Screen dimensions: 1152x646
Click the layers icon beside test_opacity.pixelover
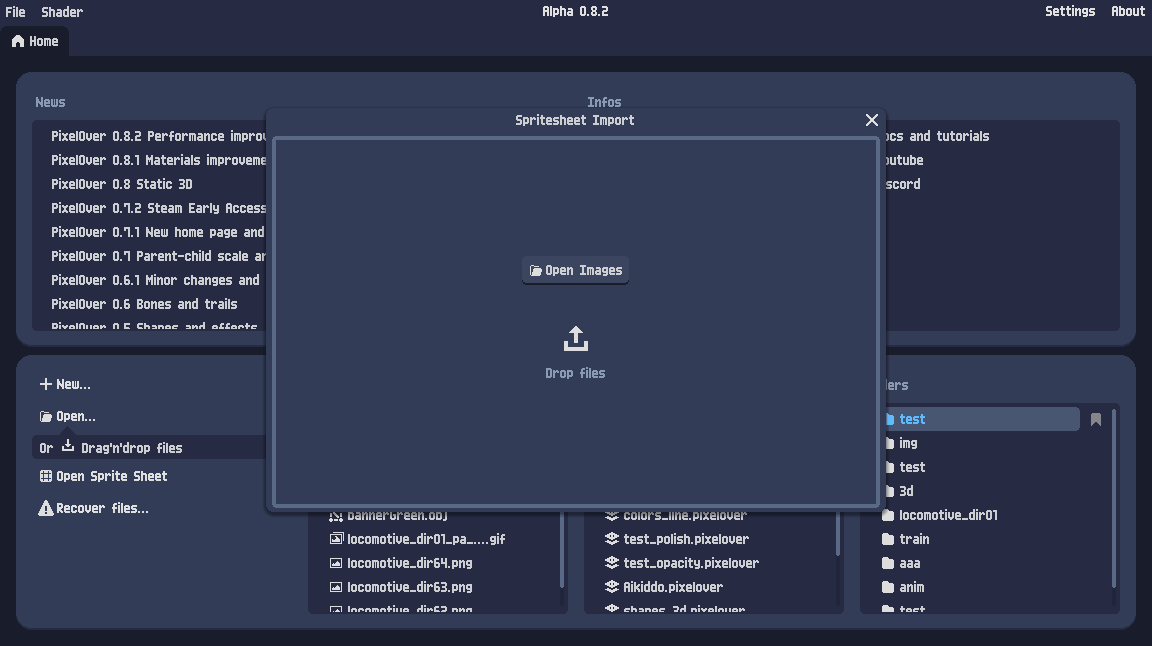pos(611,563)
